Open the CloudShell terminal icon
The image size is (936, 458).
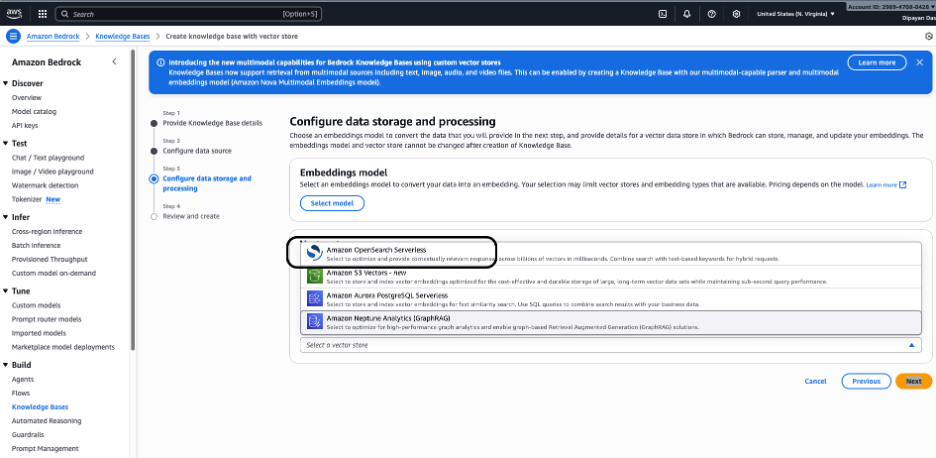pos(663,14)
